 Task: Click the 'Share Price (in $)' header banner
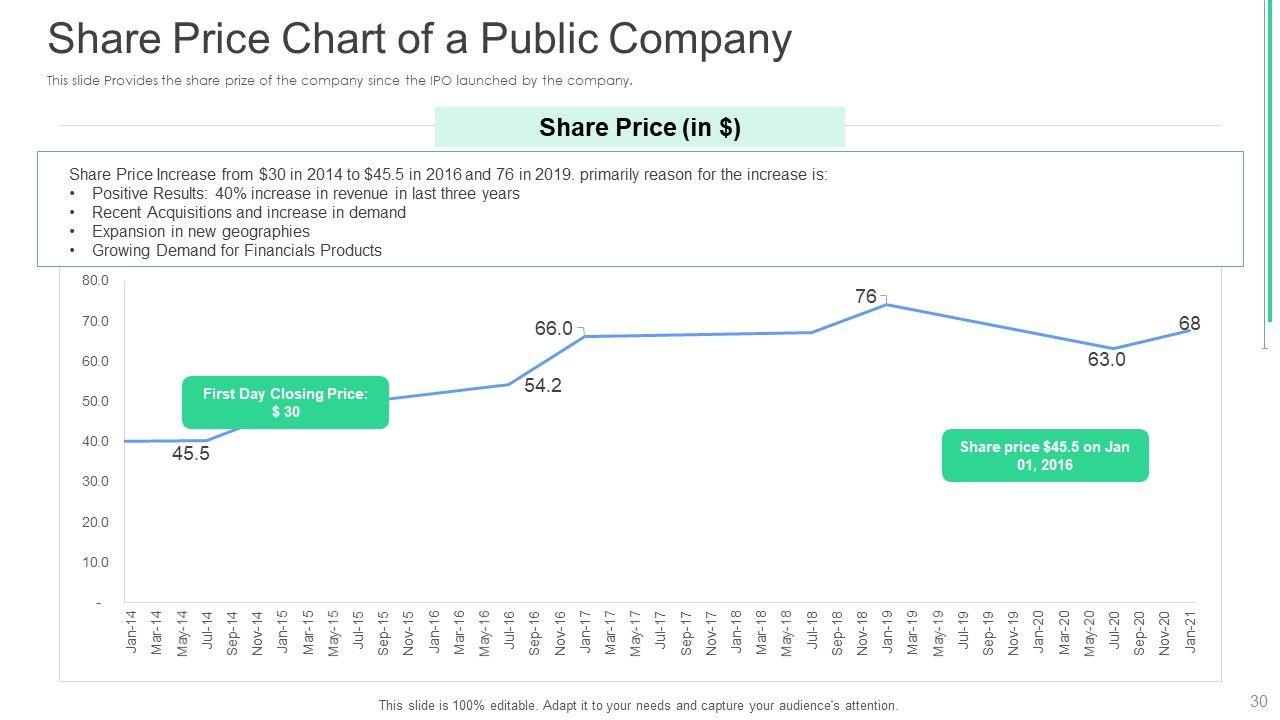[639, 127]
